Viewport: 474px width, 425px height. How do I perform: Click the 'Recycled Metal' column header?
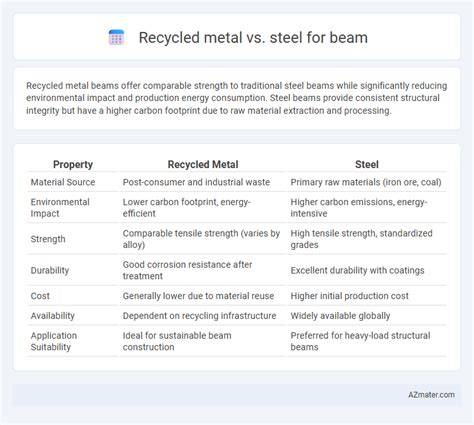(203, 164)
